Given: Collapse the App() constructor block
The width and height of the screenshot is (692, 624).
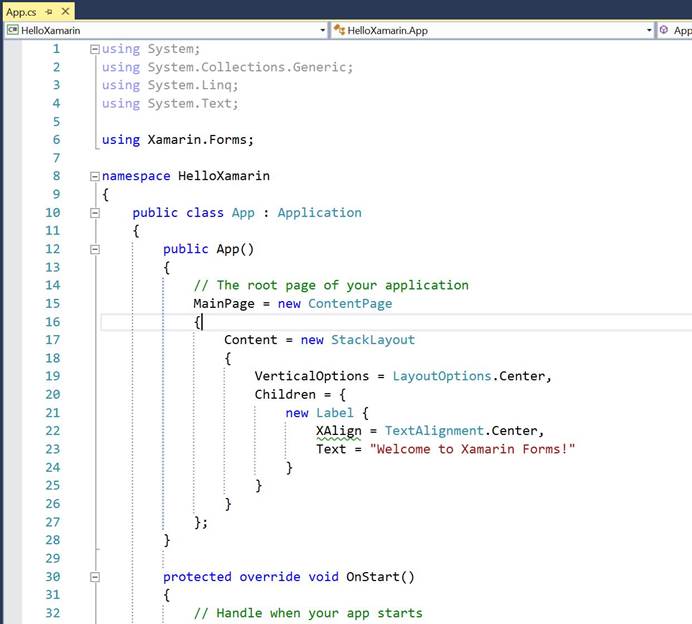Looking at the screenshot, I should point(94,249).
